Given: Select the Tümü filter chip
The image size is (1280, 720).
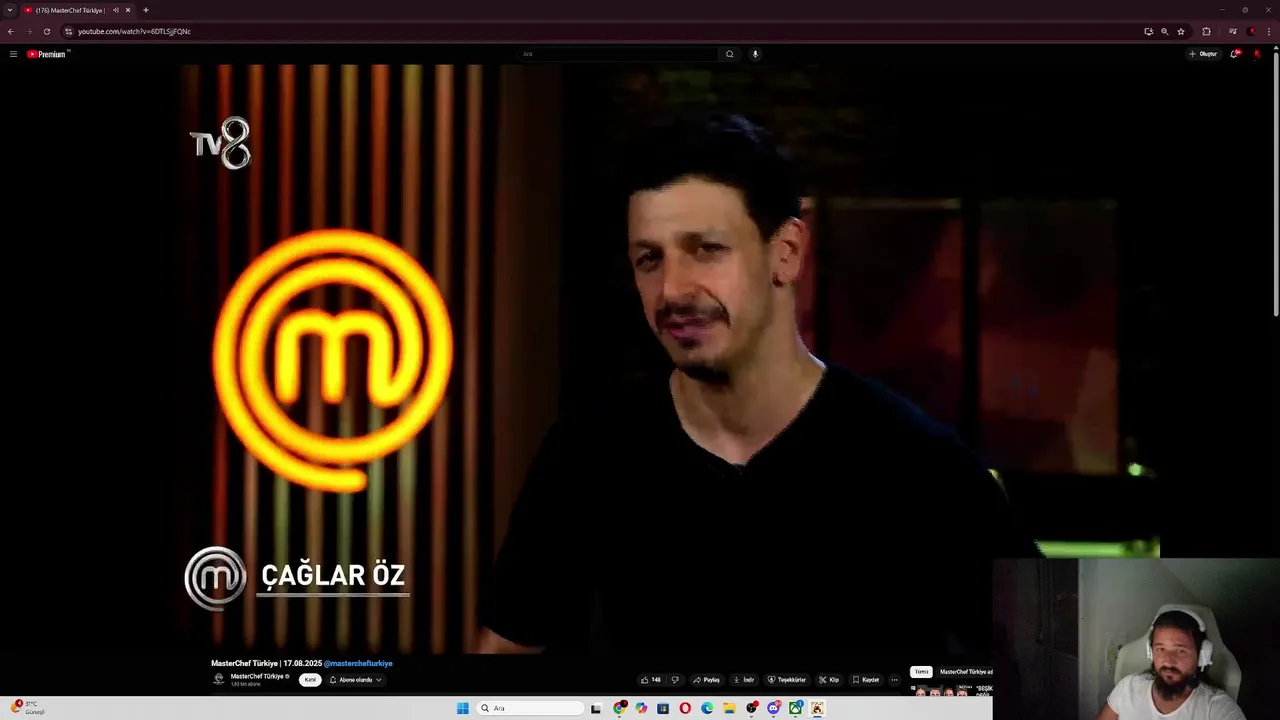Looking at the screenshot, I should point(921,672).
